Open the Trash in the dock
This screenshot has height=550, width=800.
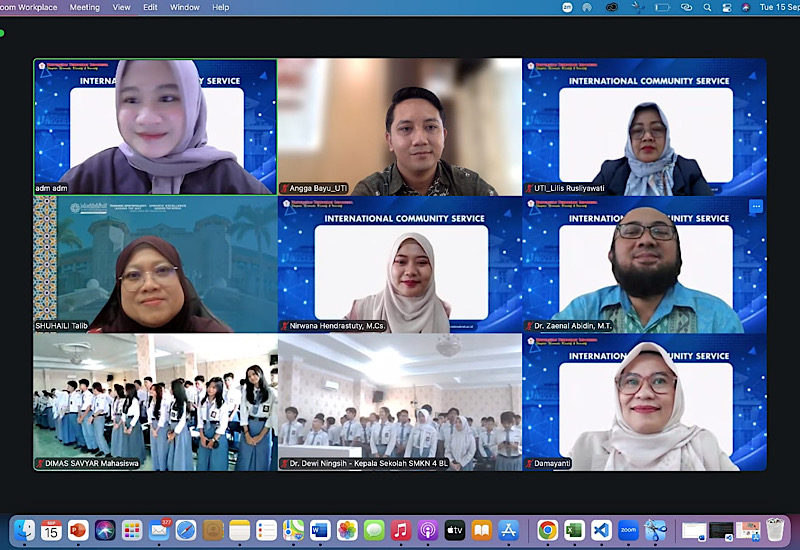click(x=774, y=530)
